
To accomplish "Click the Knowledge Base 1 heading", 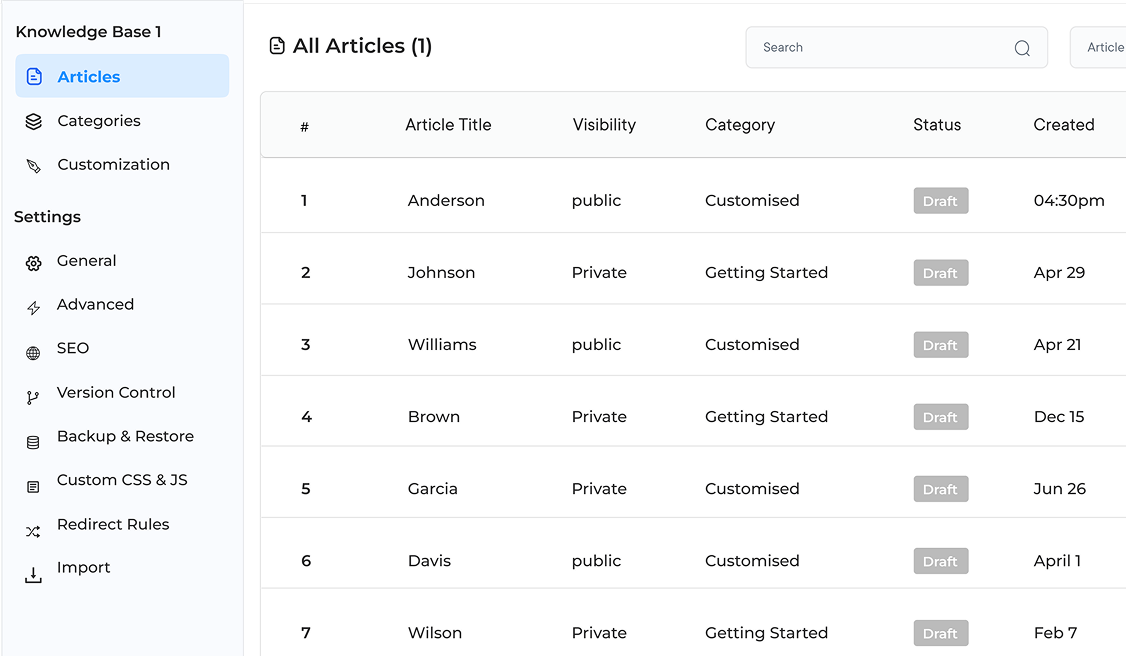I will [88, 32].
